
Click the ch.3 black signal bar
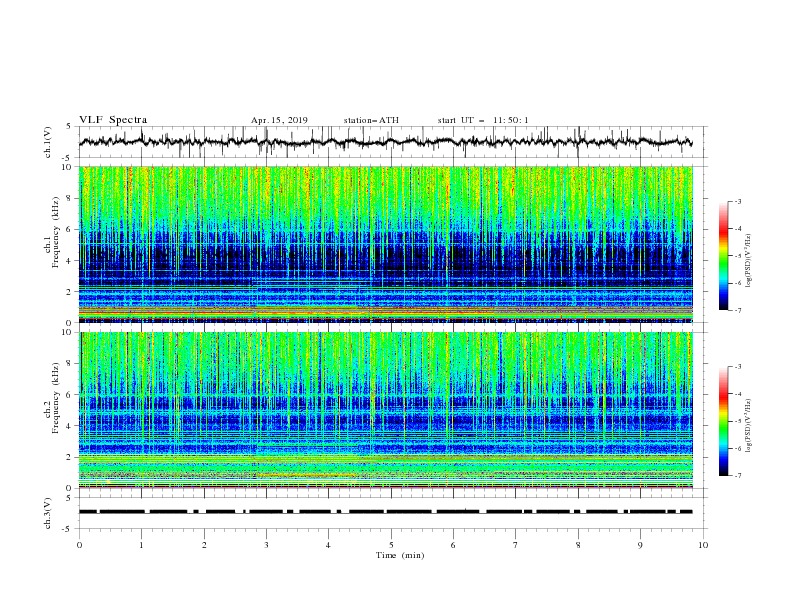pos(386,512)
